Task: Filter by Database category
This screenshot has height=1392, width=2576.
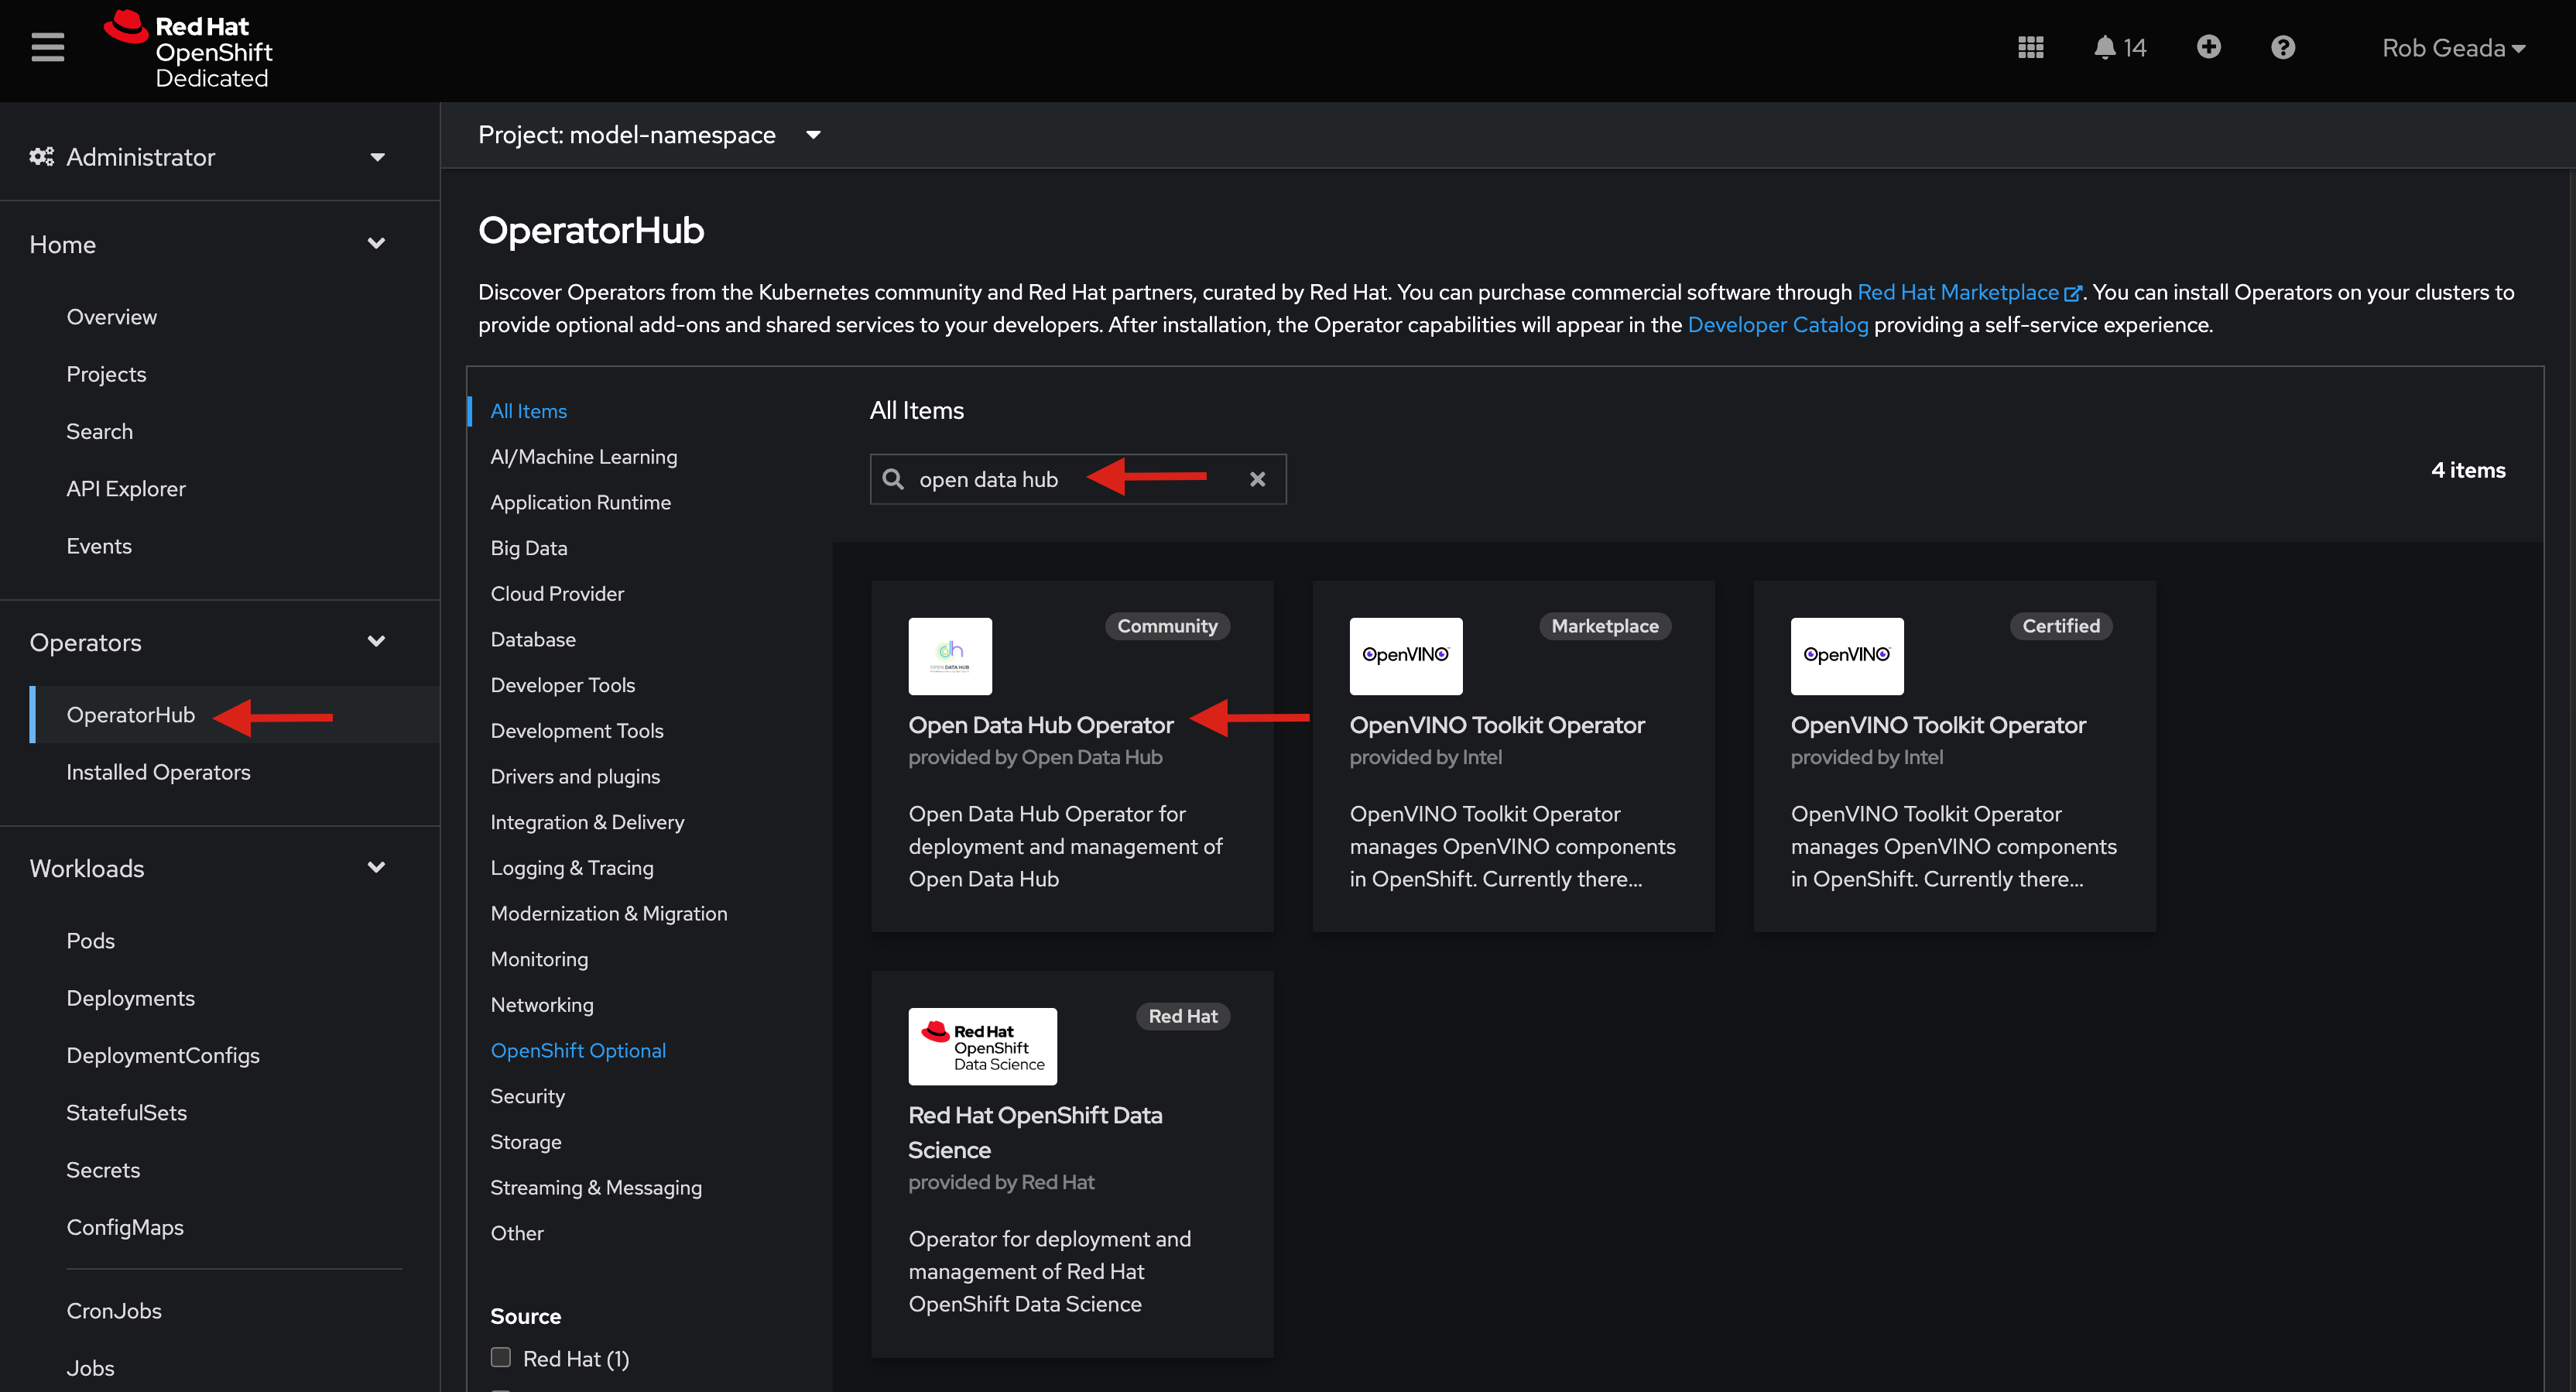Action: [x=533, y=639]
